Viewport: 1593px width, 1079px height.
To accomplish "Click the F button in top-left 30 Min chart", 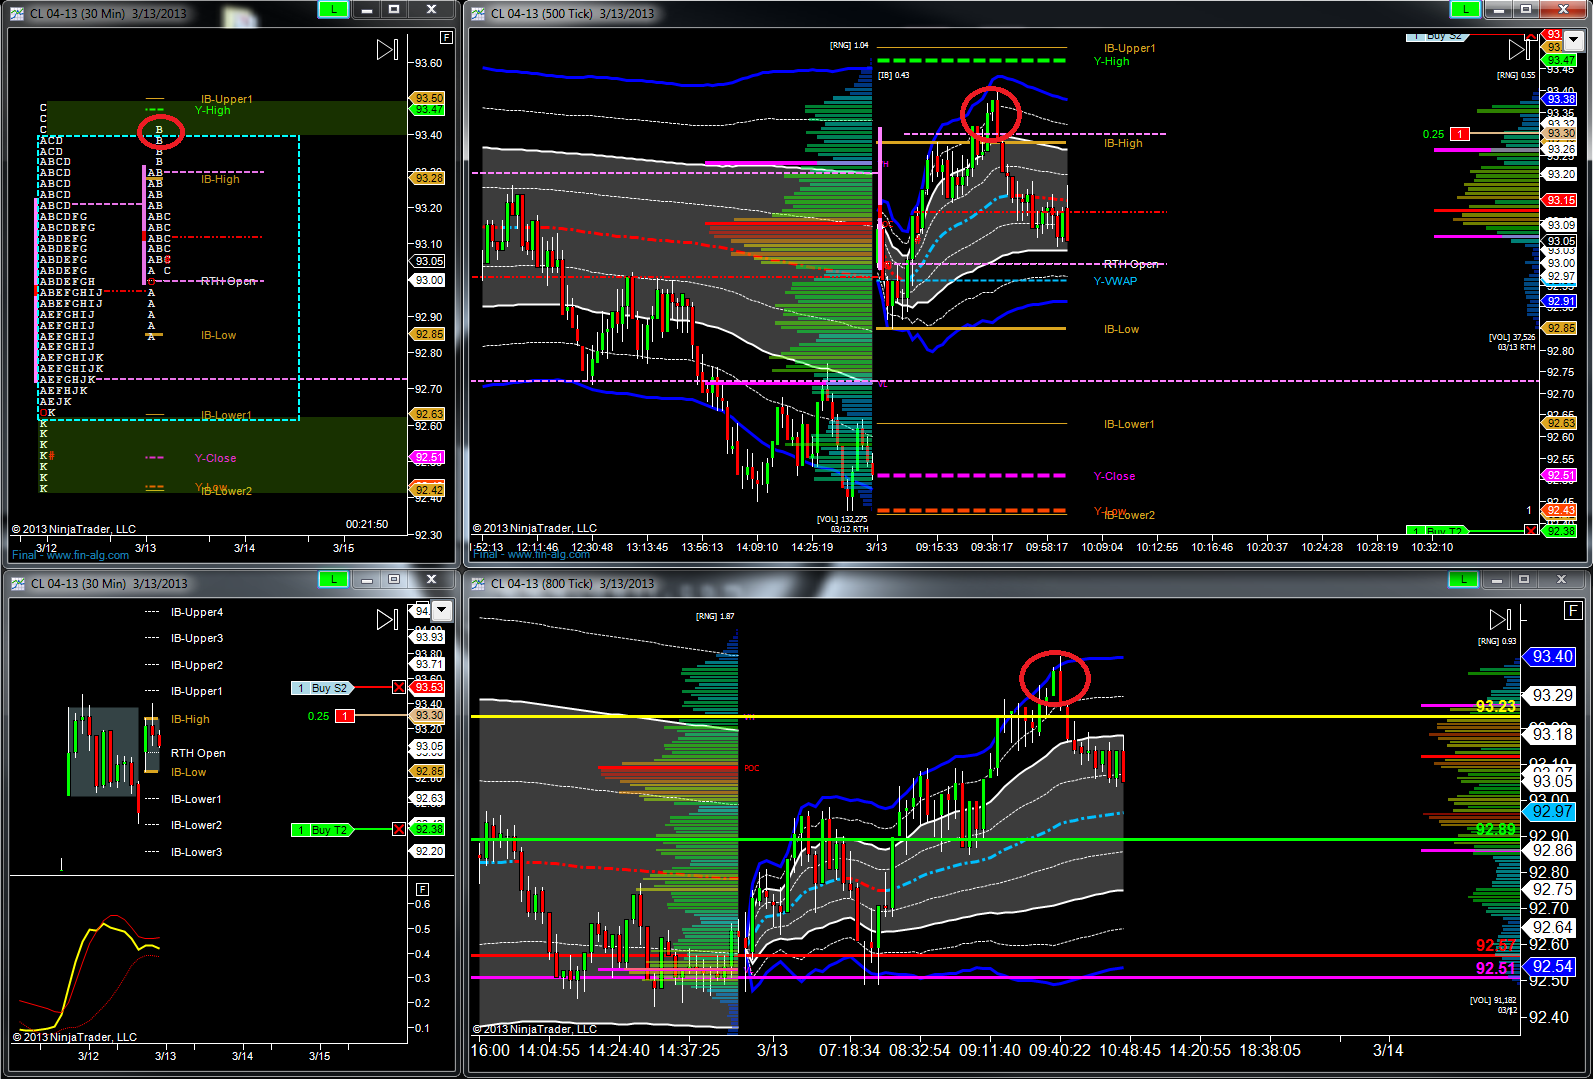I will point(446,37).
